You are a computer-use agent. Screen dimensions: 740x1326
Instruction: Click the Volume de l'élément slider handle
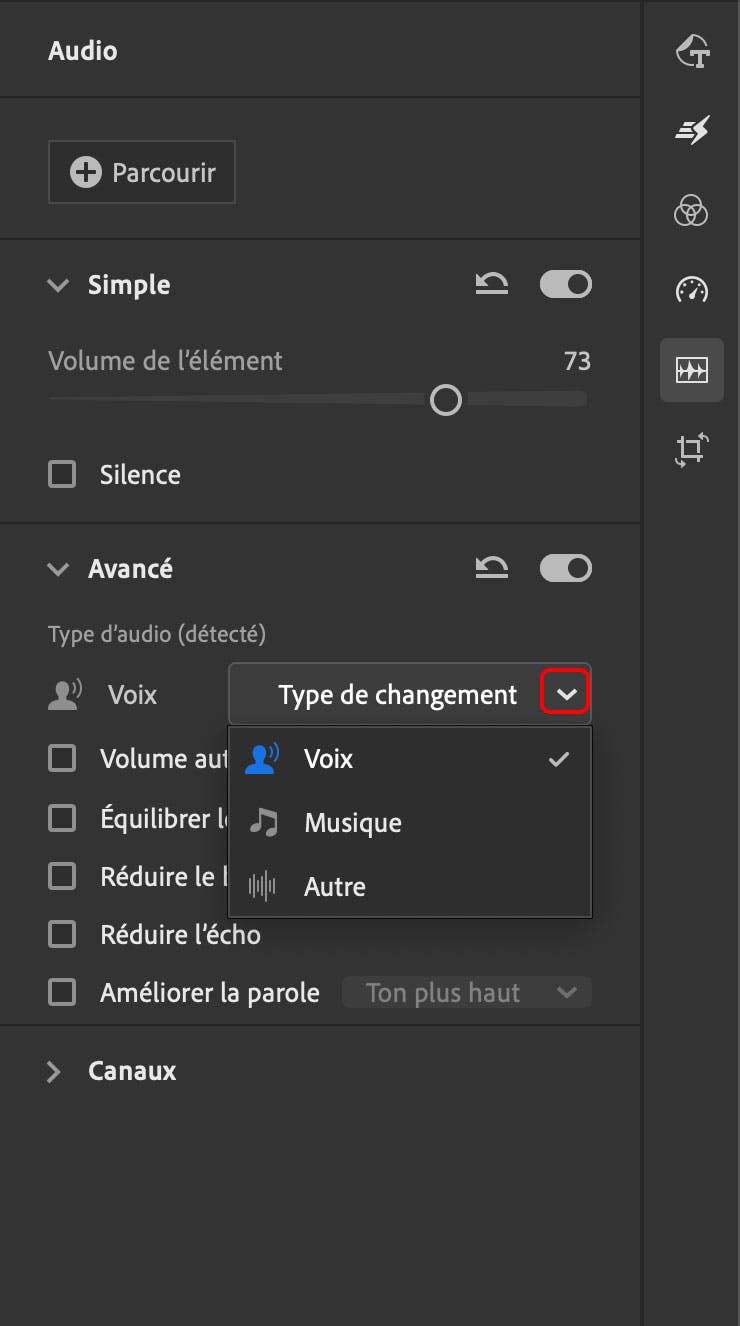[446, 401]
